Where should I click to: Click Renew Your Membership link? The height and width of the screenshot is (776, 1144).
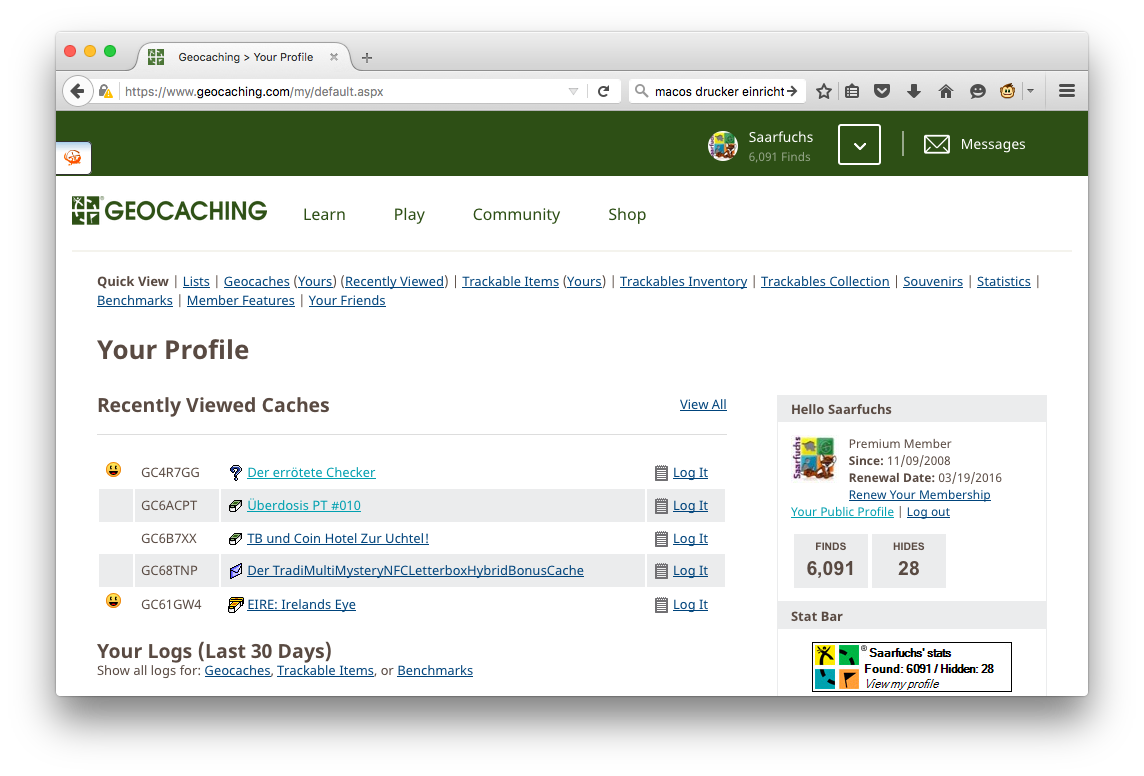[919, 494]
